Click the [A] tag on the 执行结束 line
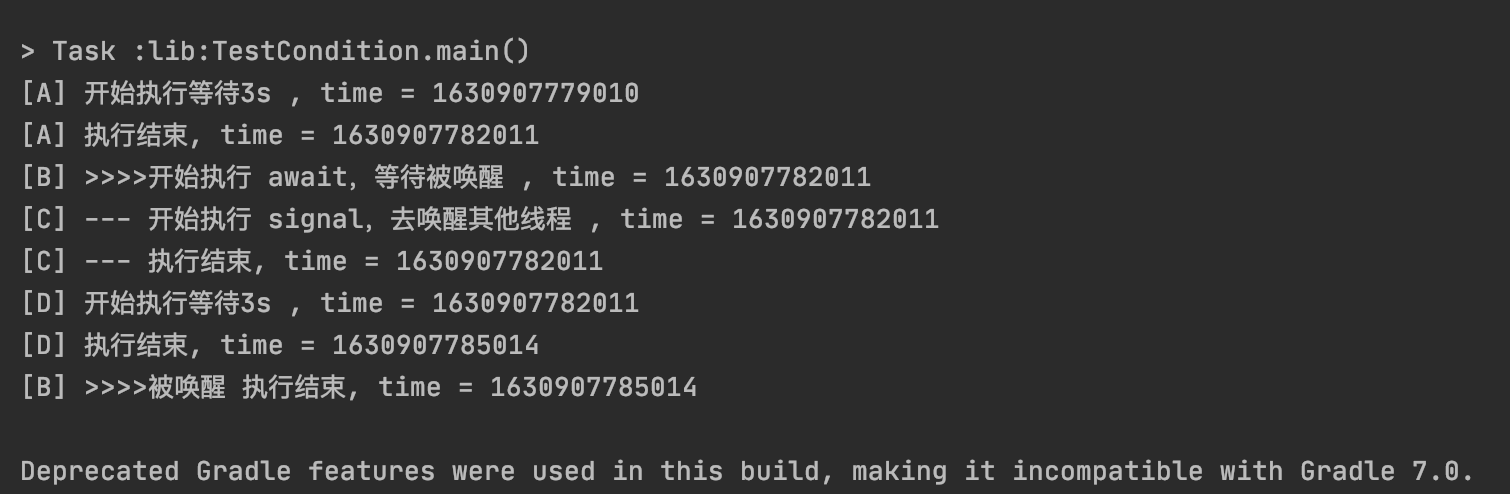This screenshot has width=1510, height=494. pos(43,135)
